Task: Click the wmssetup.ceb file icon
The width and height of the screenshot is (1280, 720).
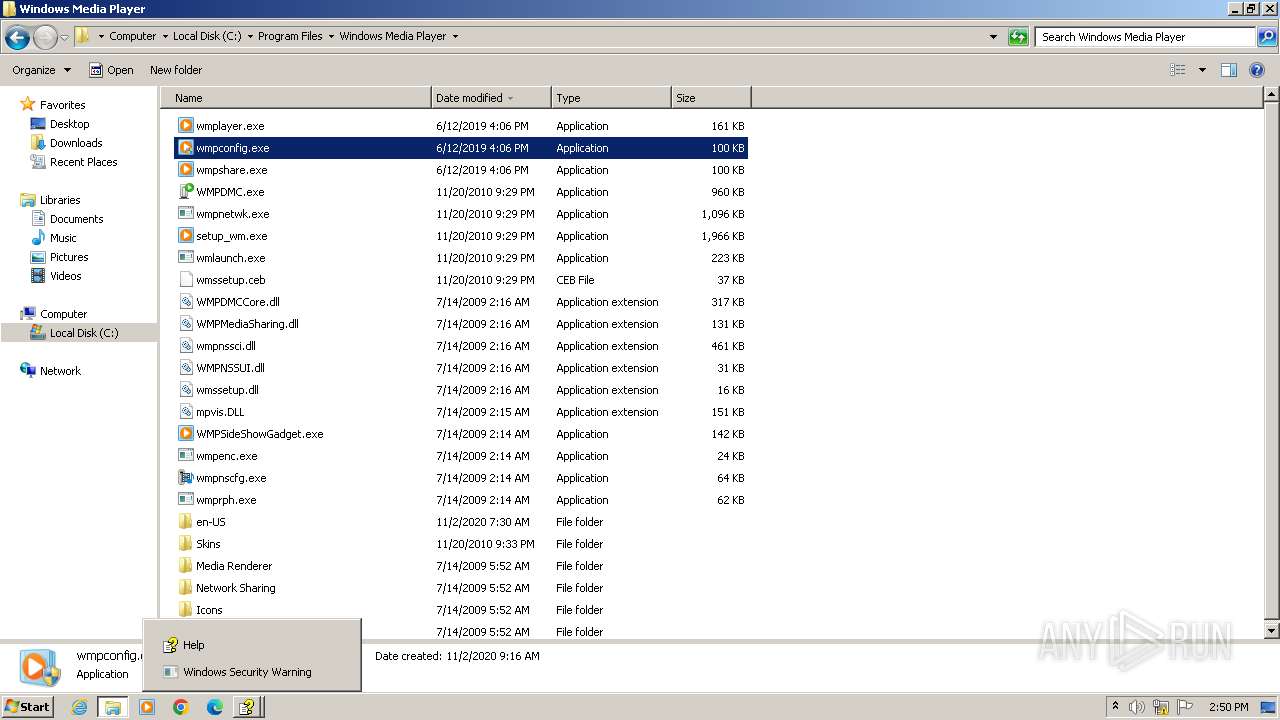Action: click(185, 280)
